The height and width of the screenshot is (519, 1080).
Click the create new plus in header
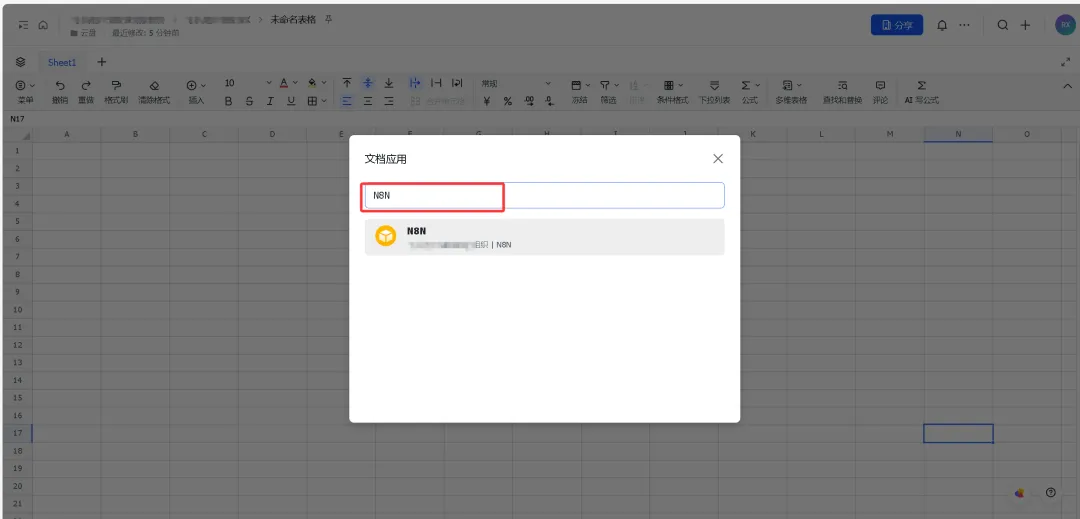coord(1026,25)
